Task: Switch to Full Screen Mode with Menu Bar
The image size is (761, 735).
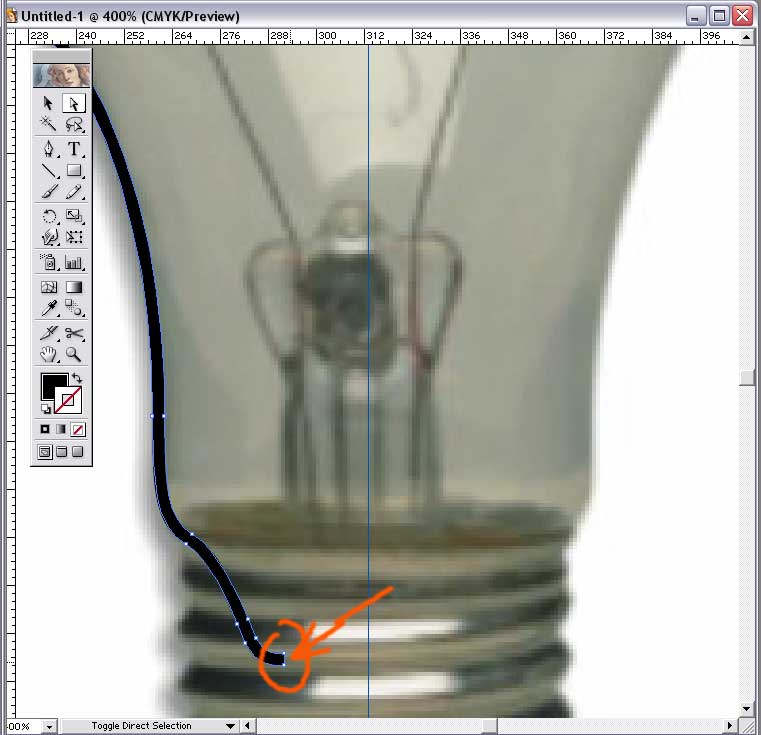Action: coord(61,452)
